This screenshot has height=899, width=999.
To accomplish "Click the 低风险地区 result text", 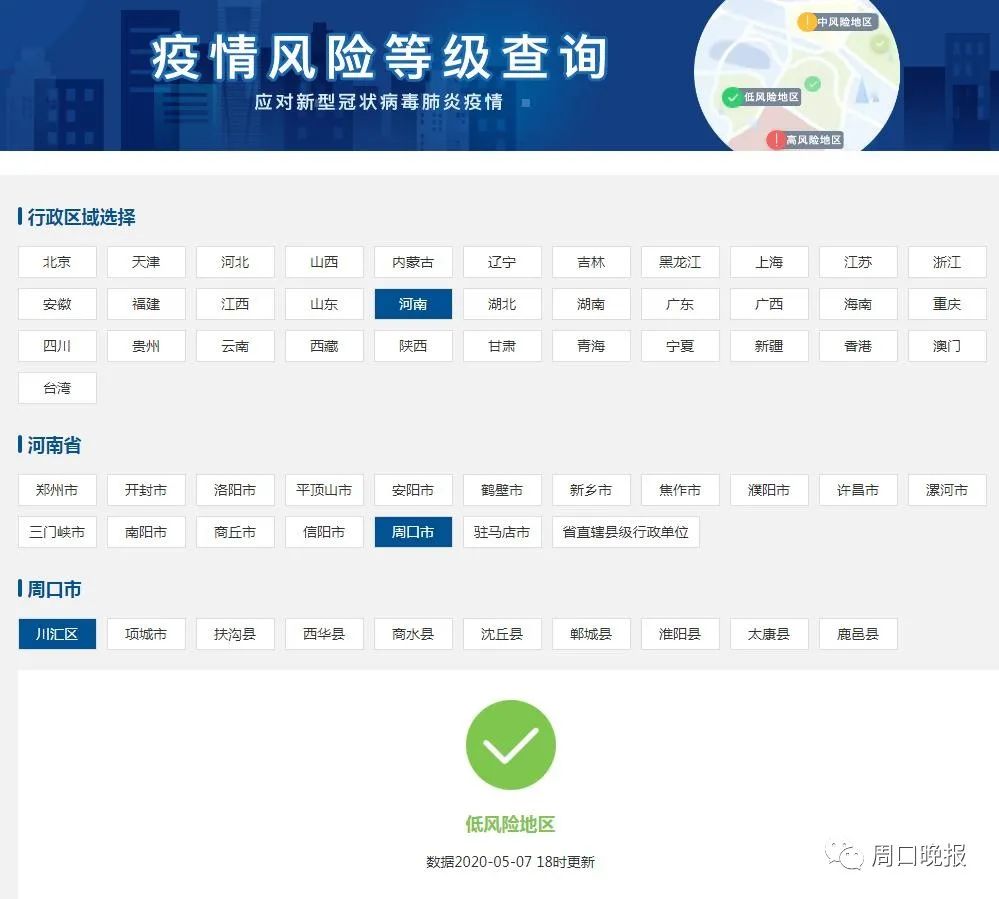I will point(510,824).
